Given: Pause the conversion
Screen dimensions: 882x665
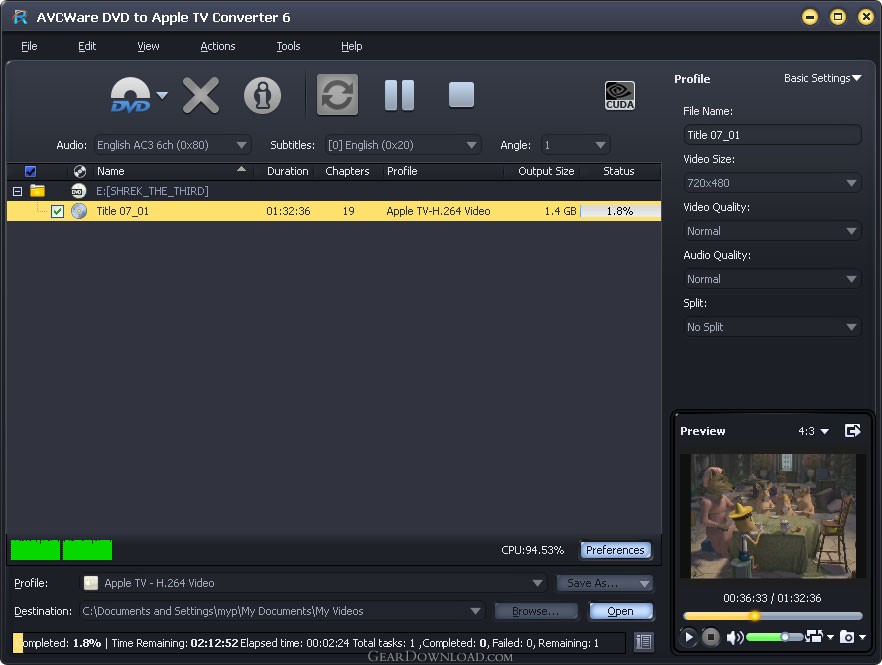Looking at the screenshot, I should pyautogui.click(x=399, y=95).
